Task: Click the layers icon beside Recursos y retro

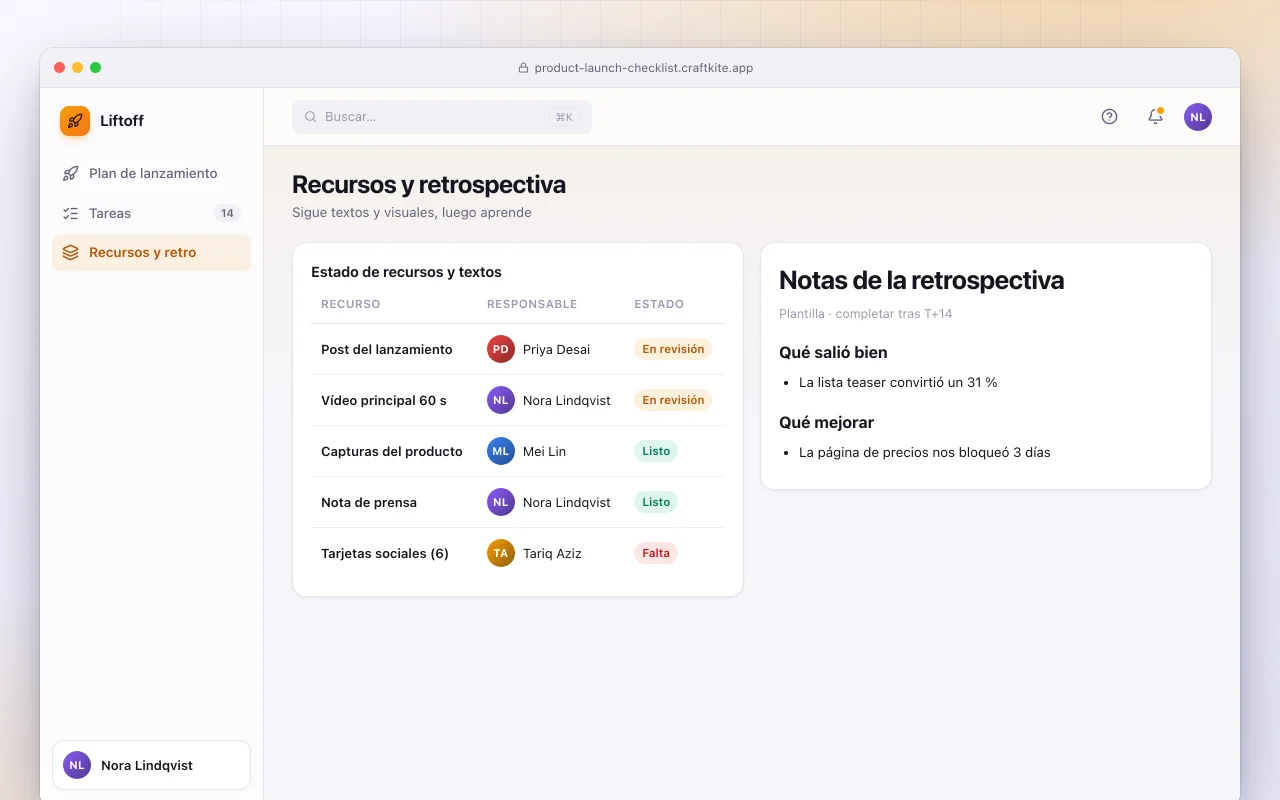Action: click(70, 253)
